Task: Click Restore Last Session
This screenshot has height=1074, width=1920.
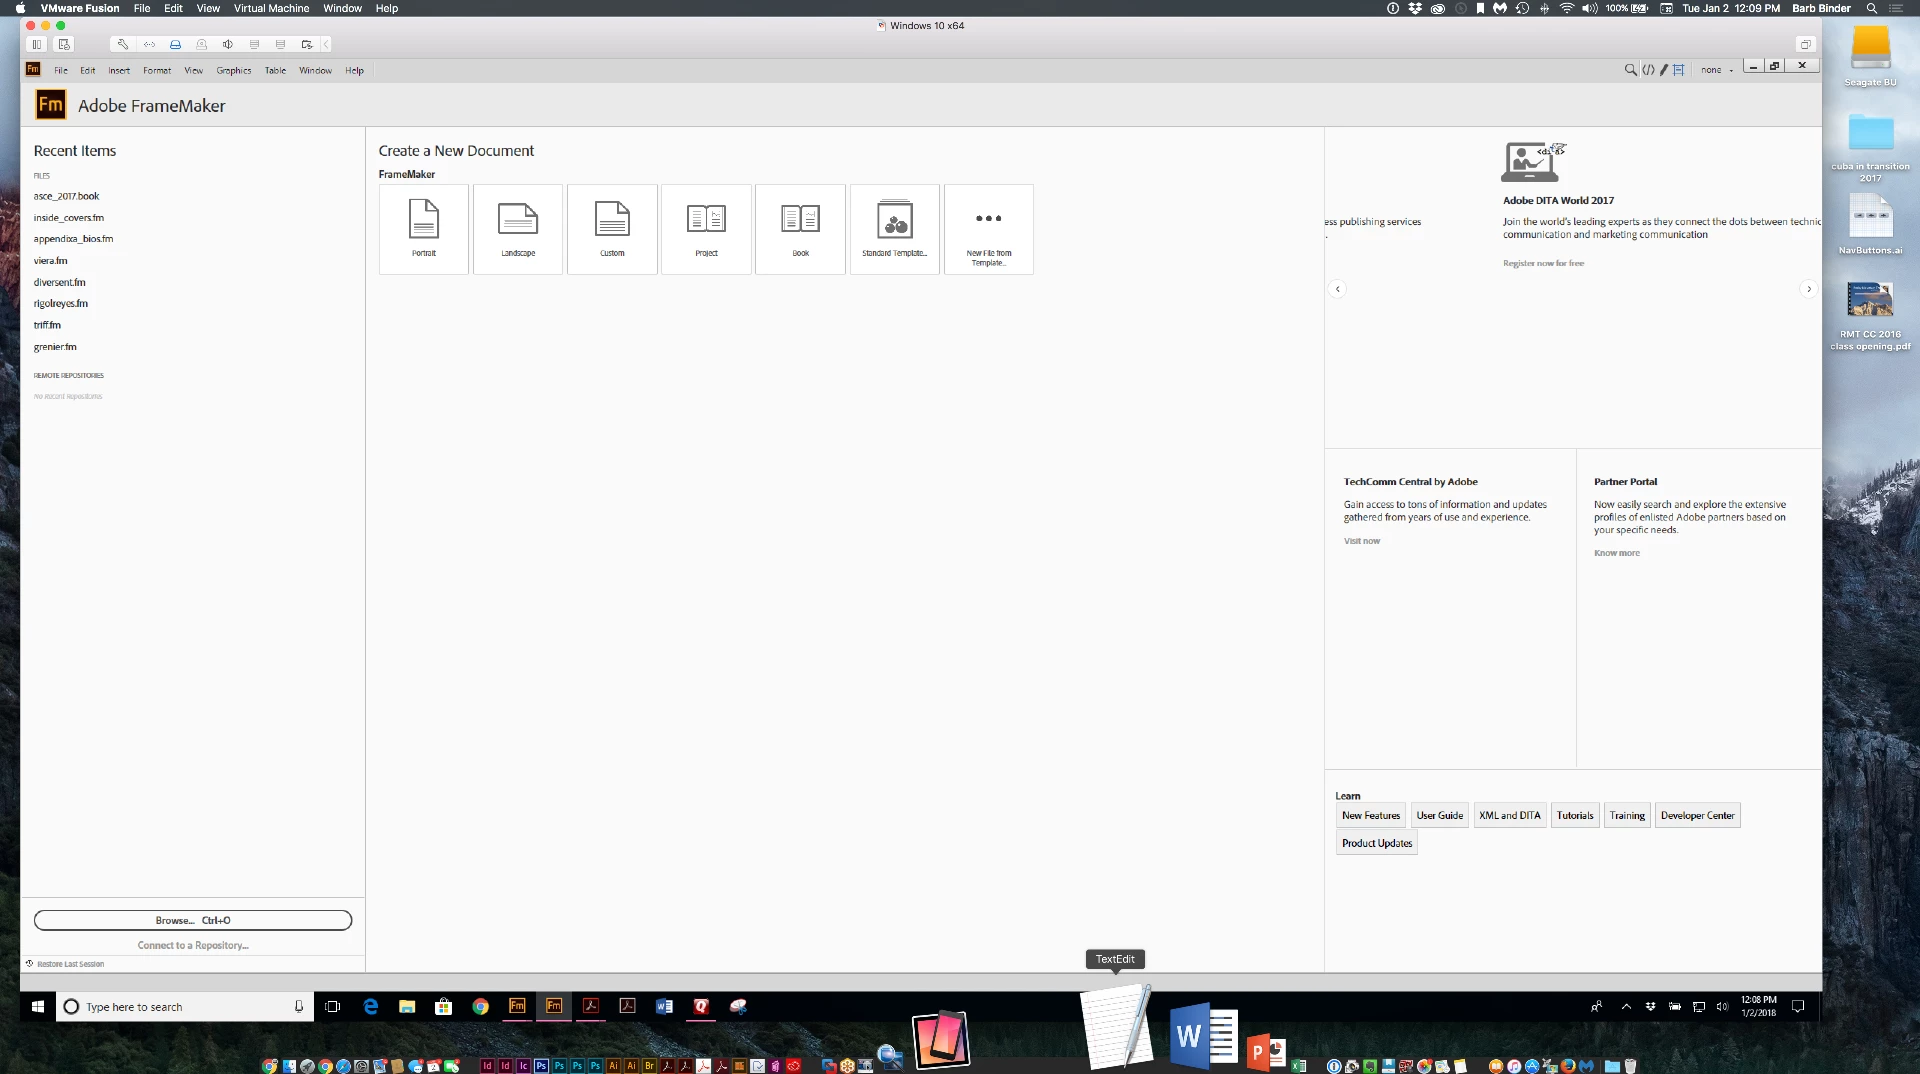Action: pyautogui.click(x=65, y=964)
